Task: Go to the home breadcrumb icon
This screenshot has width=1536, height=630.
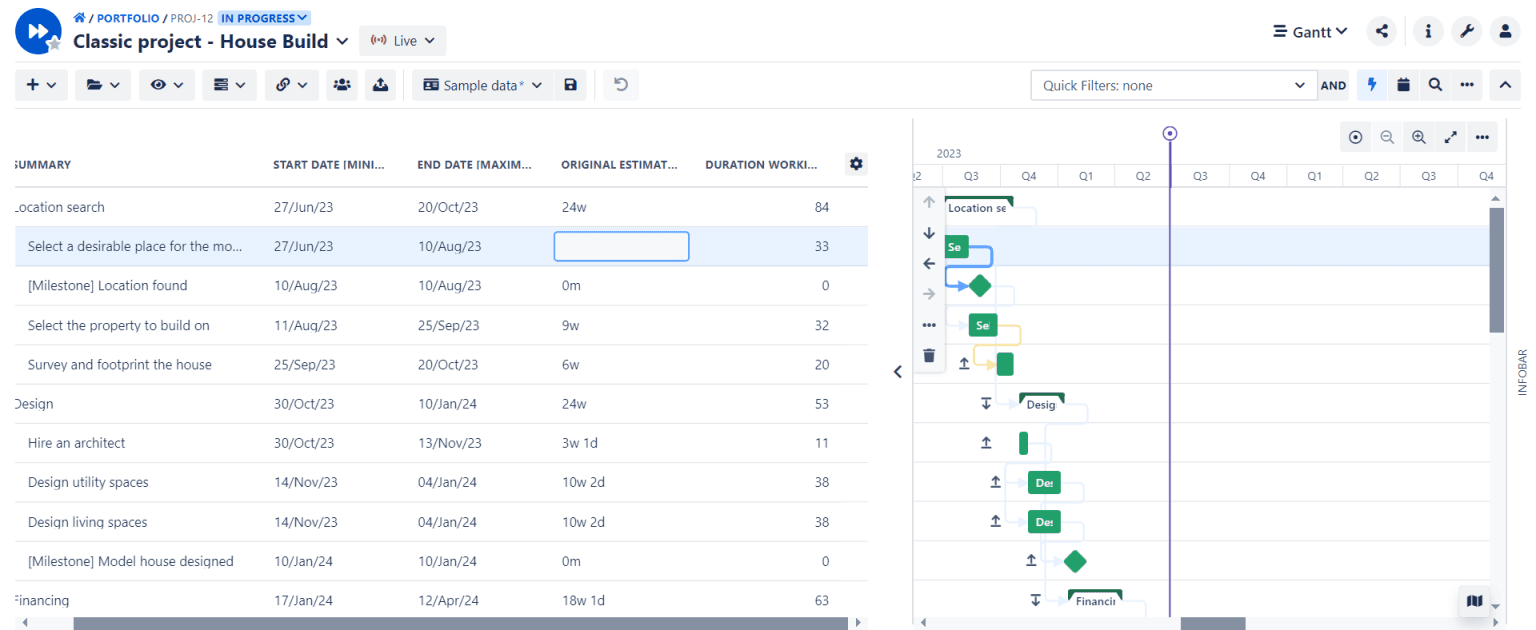Action: pyautogui.click(x=79, y=18)
